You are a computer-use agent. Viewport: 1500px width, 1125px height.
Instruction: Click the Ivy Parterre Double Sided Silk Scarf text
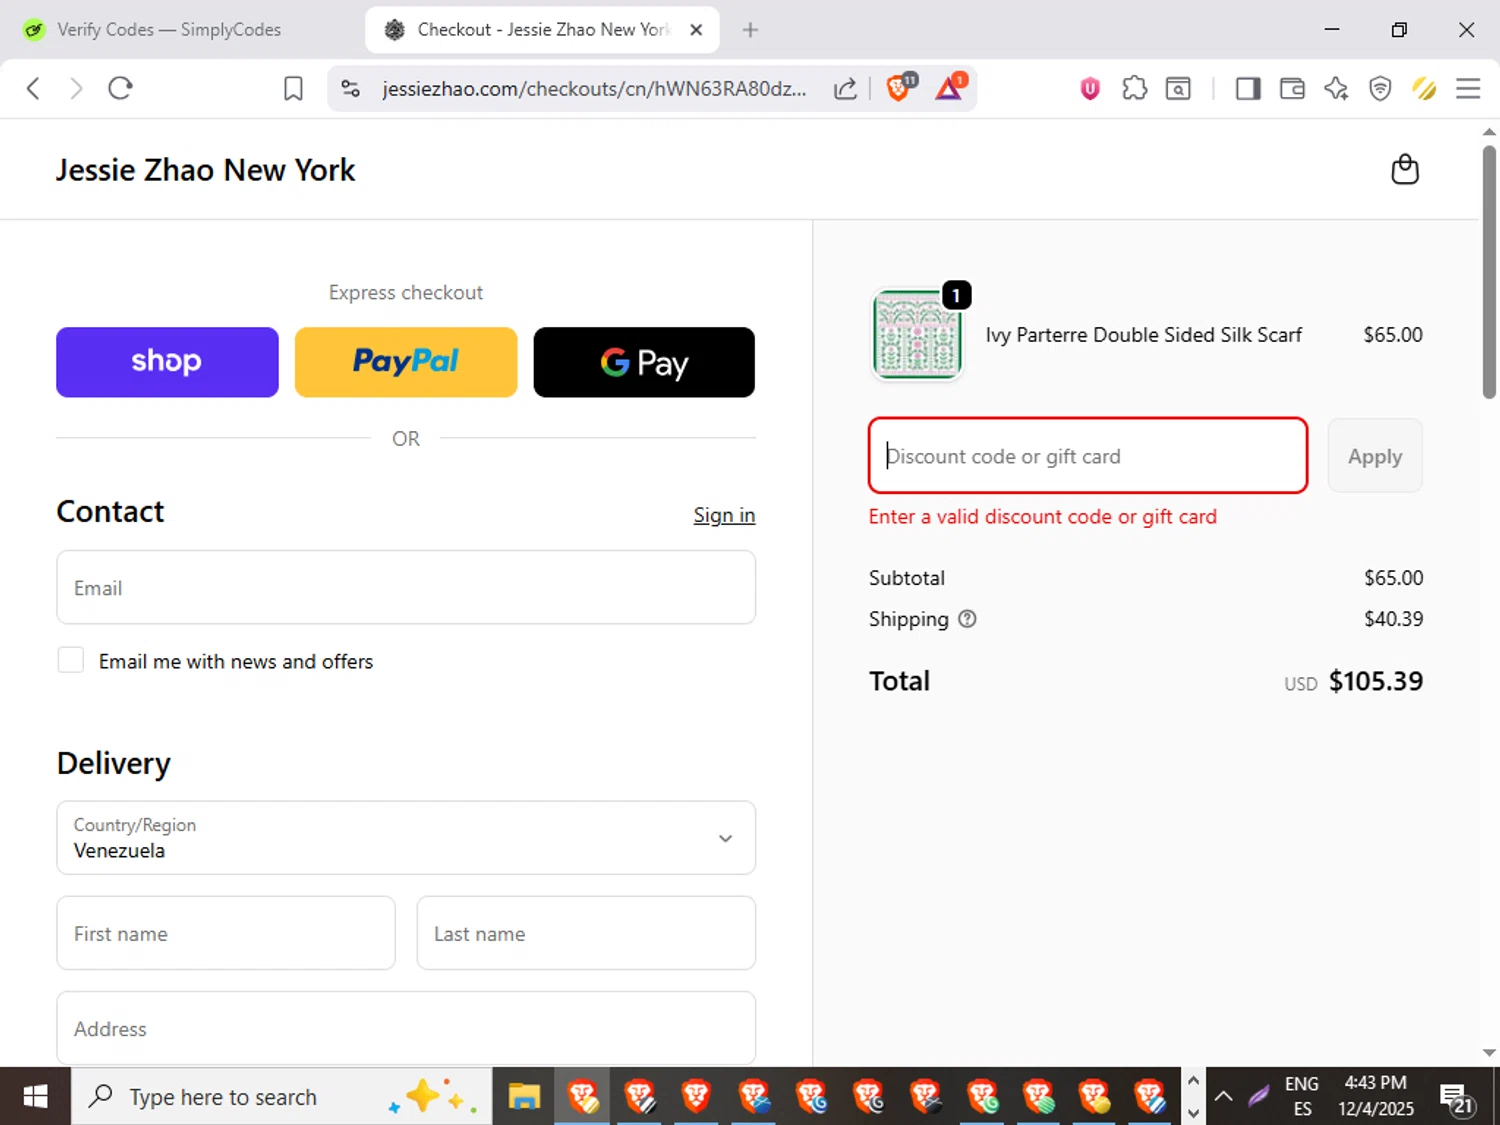(1144, 335)
